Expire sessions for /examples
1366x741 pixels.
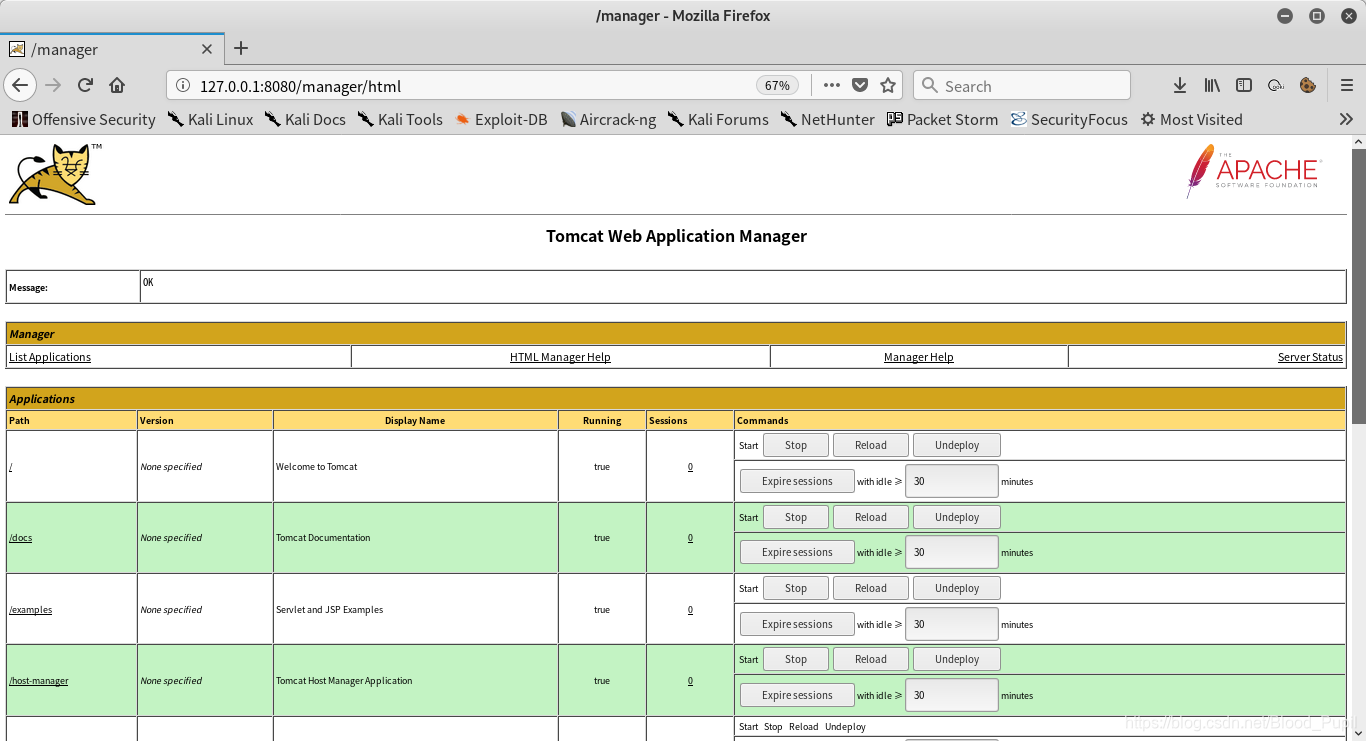797,624
